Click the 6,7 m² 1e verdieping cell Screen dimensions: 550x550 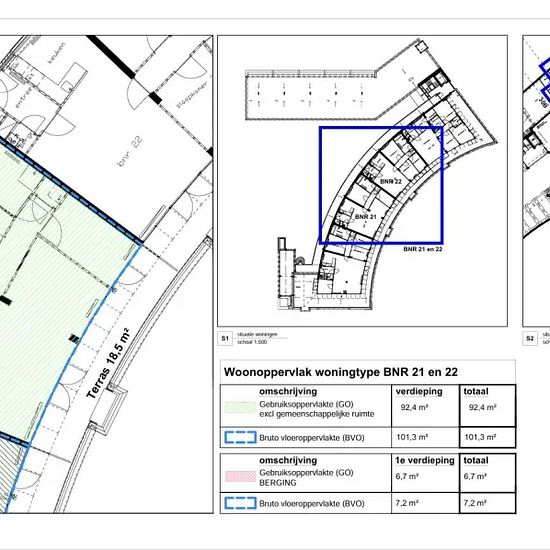coord(407,476)
